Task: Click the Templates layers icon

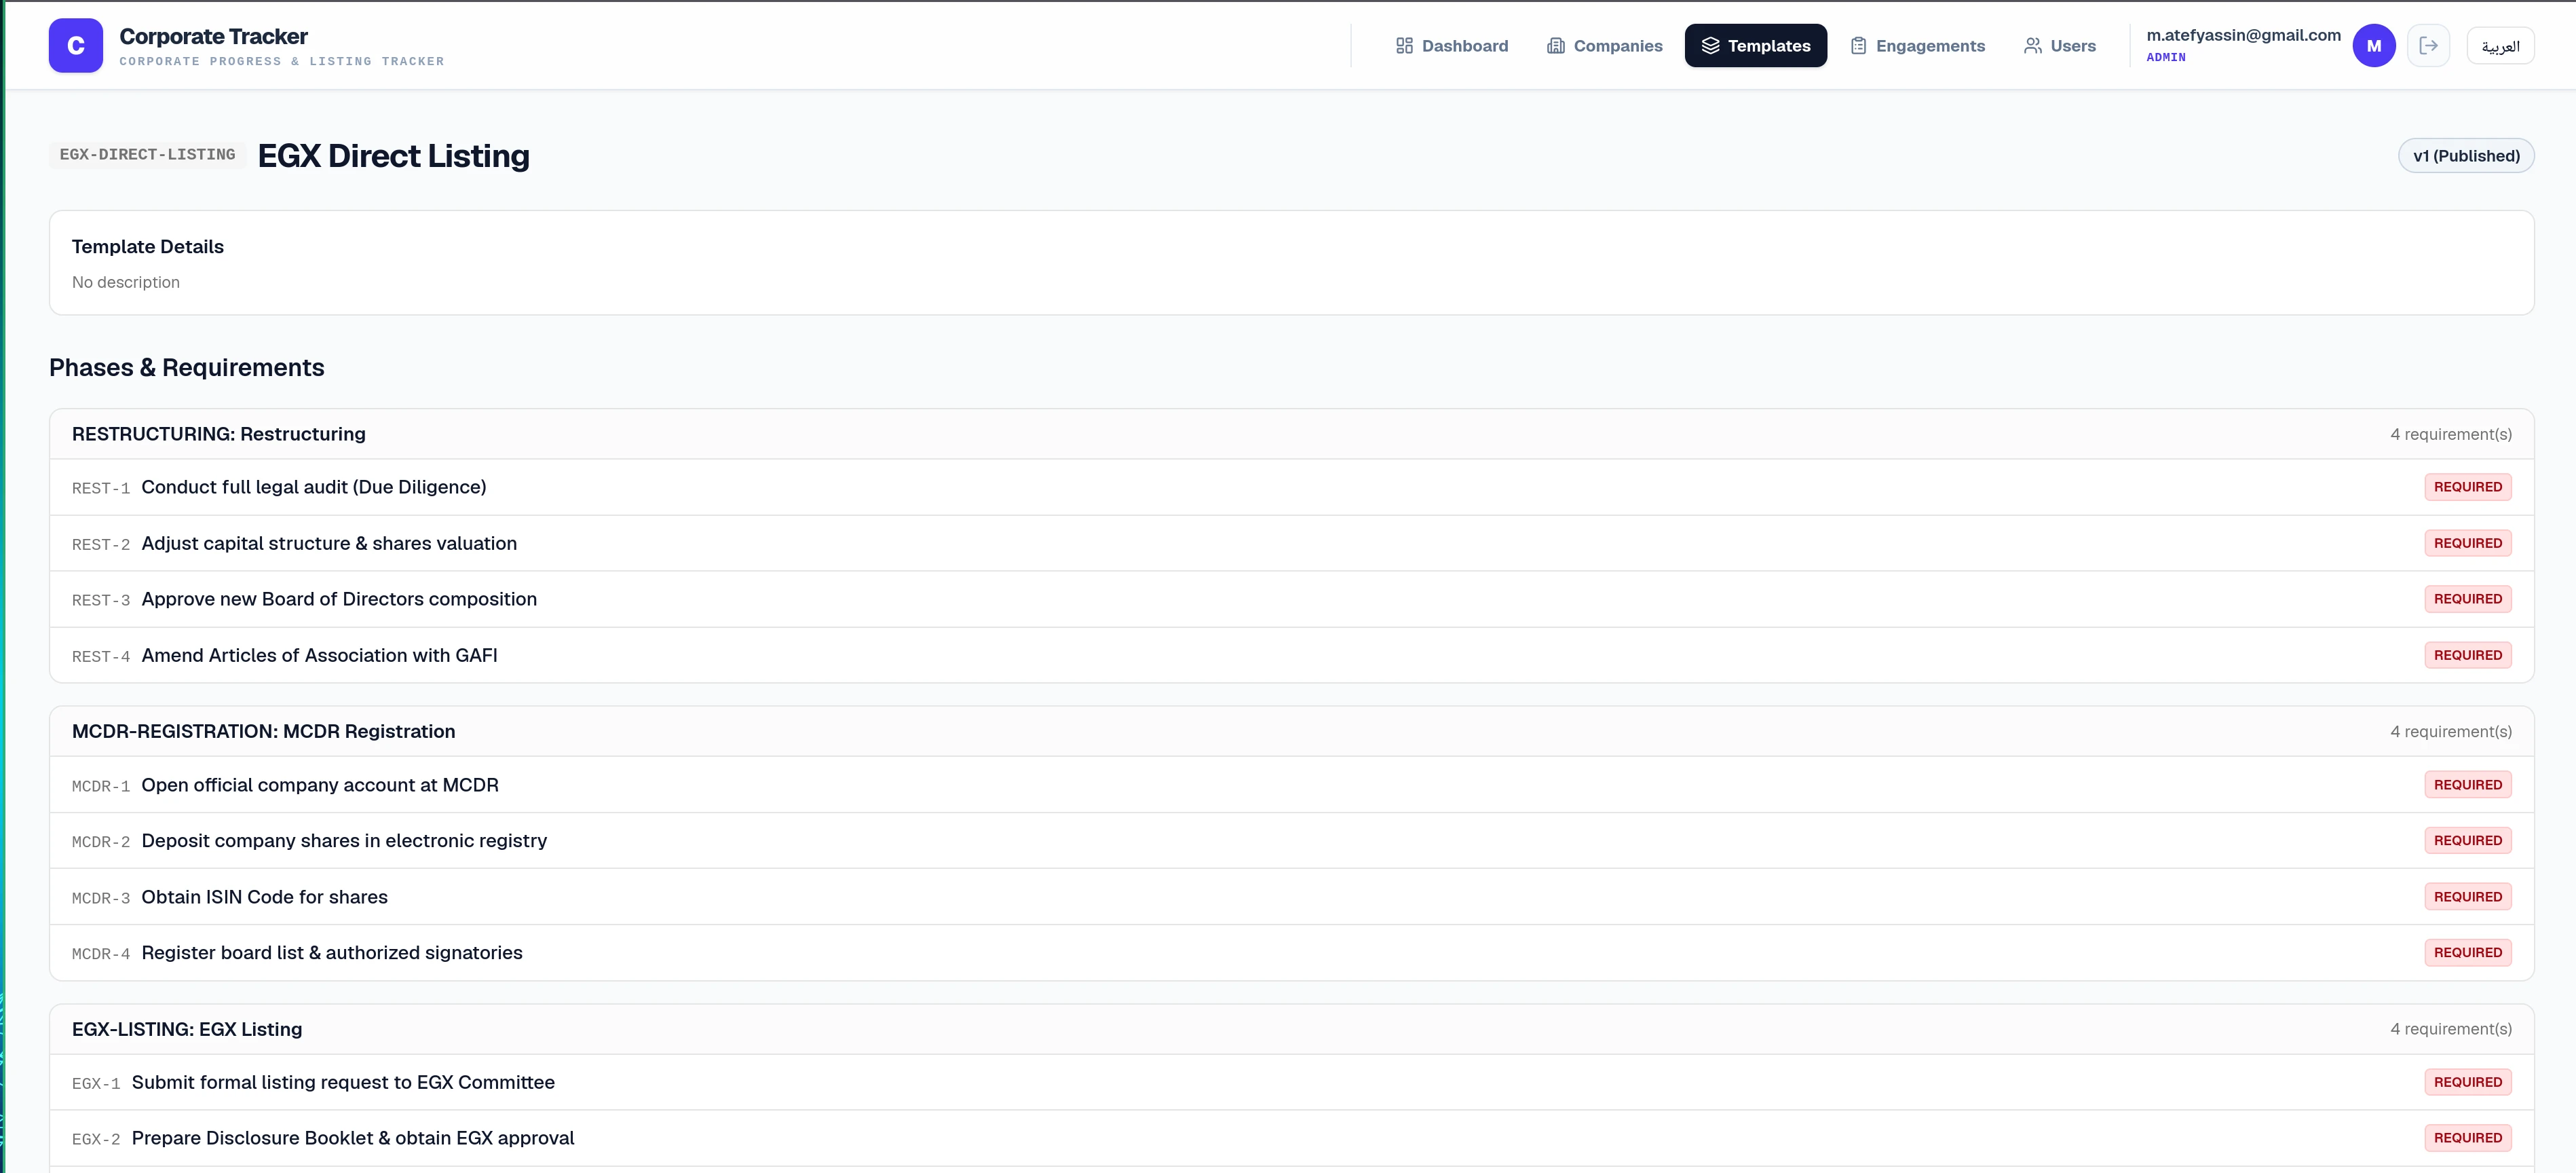Action: [1710, 46]
